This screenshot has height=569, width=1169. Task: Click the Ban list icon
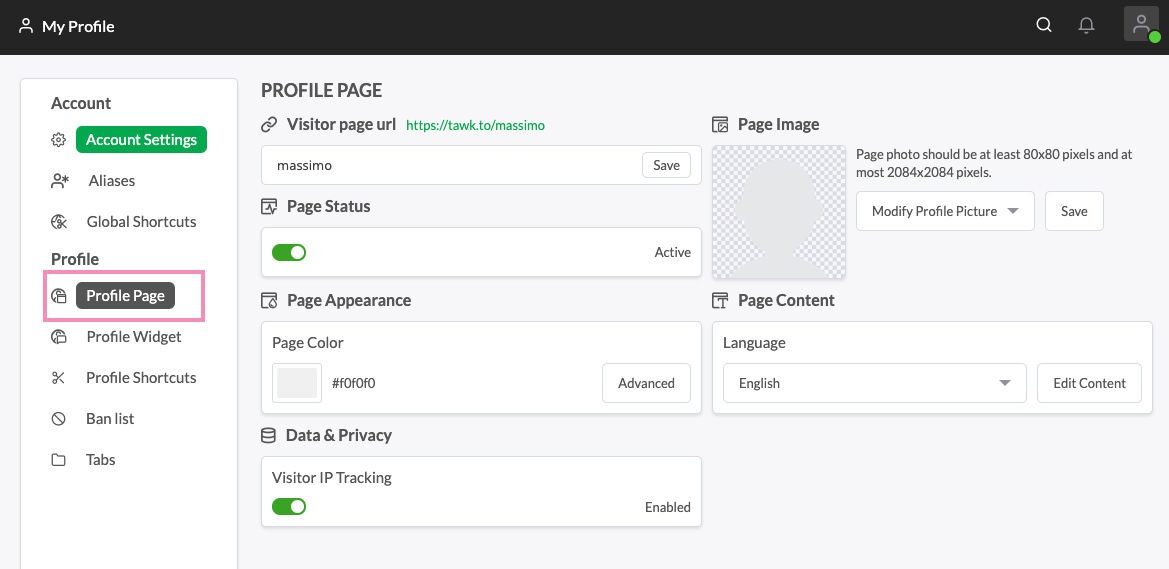click(x=59, y=419)
